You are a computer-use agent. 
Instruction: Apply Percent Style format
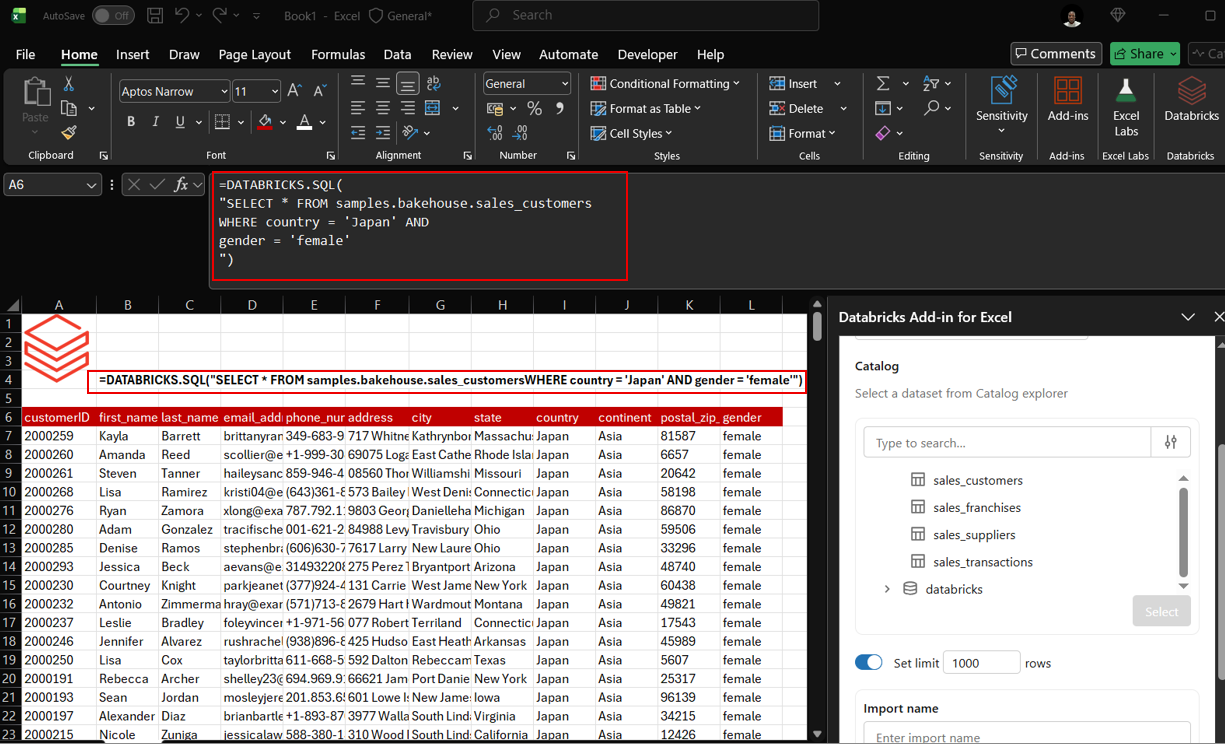[534, 108]
